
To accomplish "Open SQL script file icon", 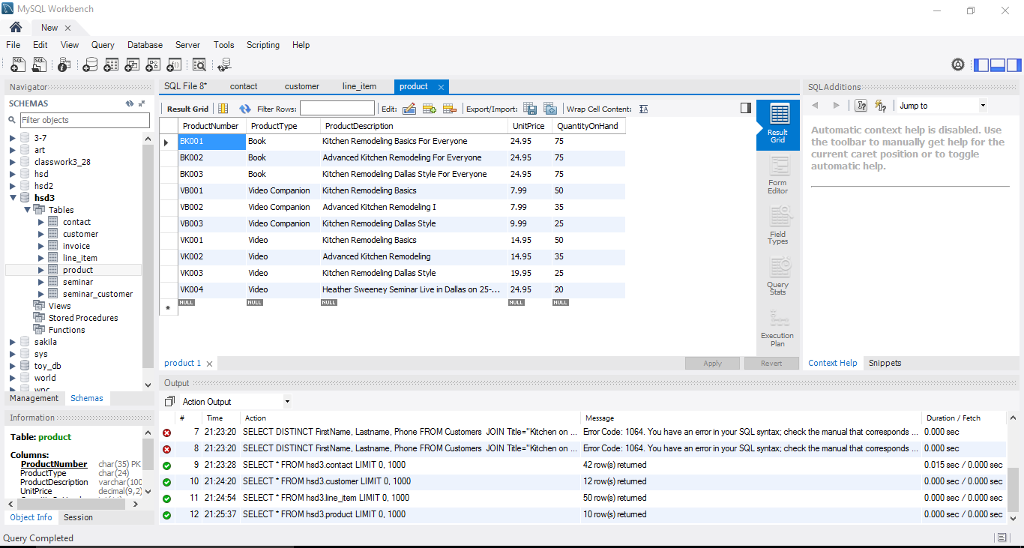I will click(40, 65).
